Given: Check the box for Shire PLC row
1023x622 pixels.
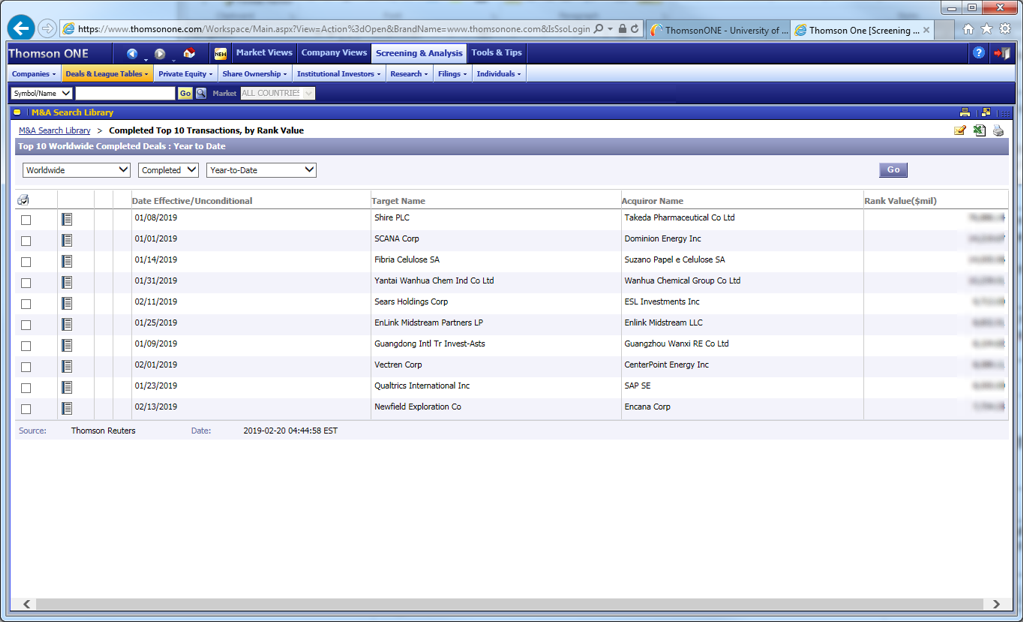Looking at the screenshot, I should tap(26, 220).
